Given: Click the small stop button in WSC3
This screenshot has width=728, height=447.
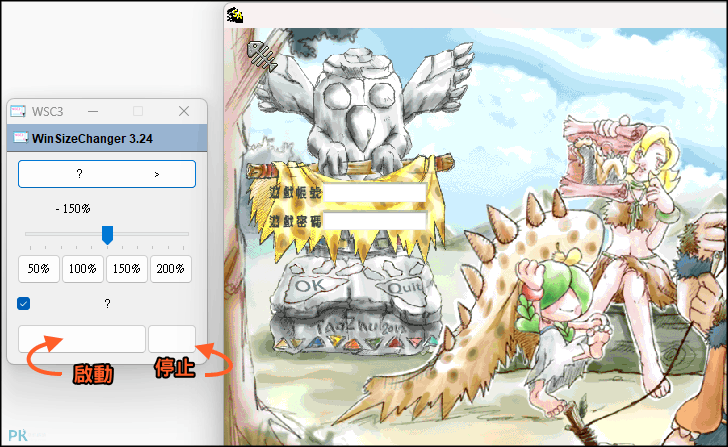Looking at the screenshot, I should pyautogui.click(x=172, y=339).
